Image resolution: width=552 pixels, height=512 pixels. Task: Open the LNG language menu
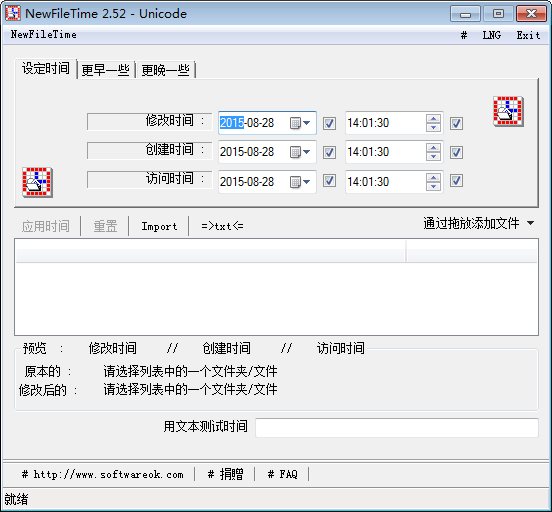[x=491, y=35]
